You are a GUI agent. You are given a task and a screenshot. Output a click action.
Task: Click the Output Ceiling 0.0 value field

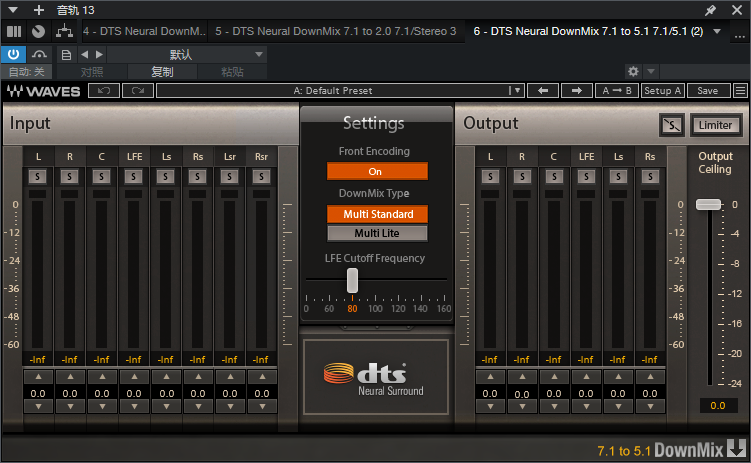[x=717, y=406]
